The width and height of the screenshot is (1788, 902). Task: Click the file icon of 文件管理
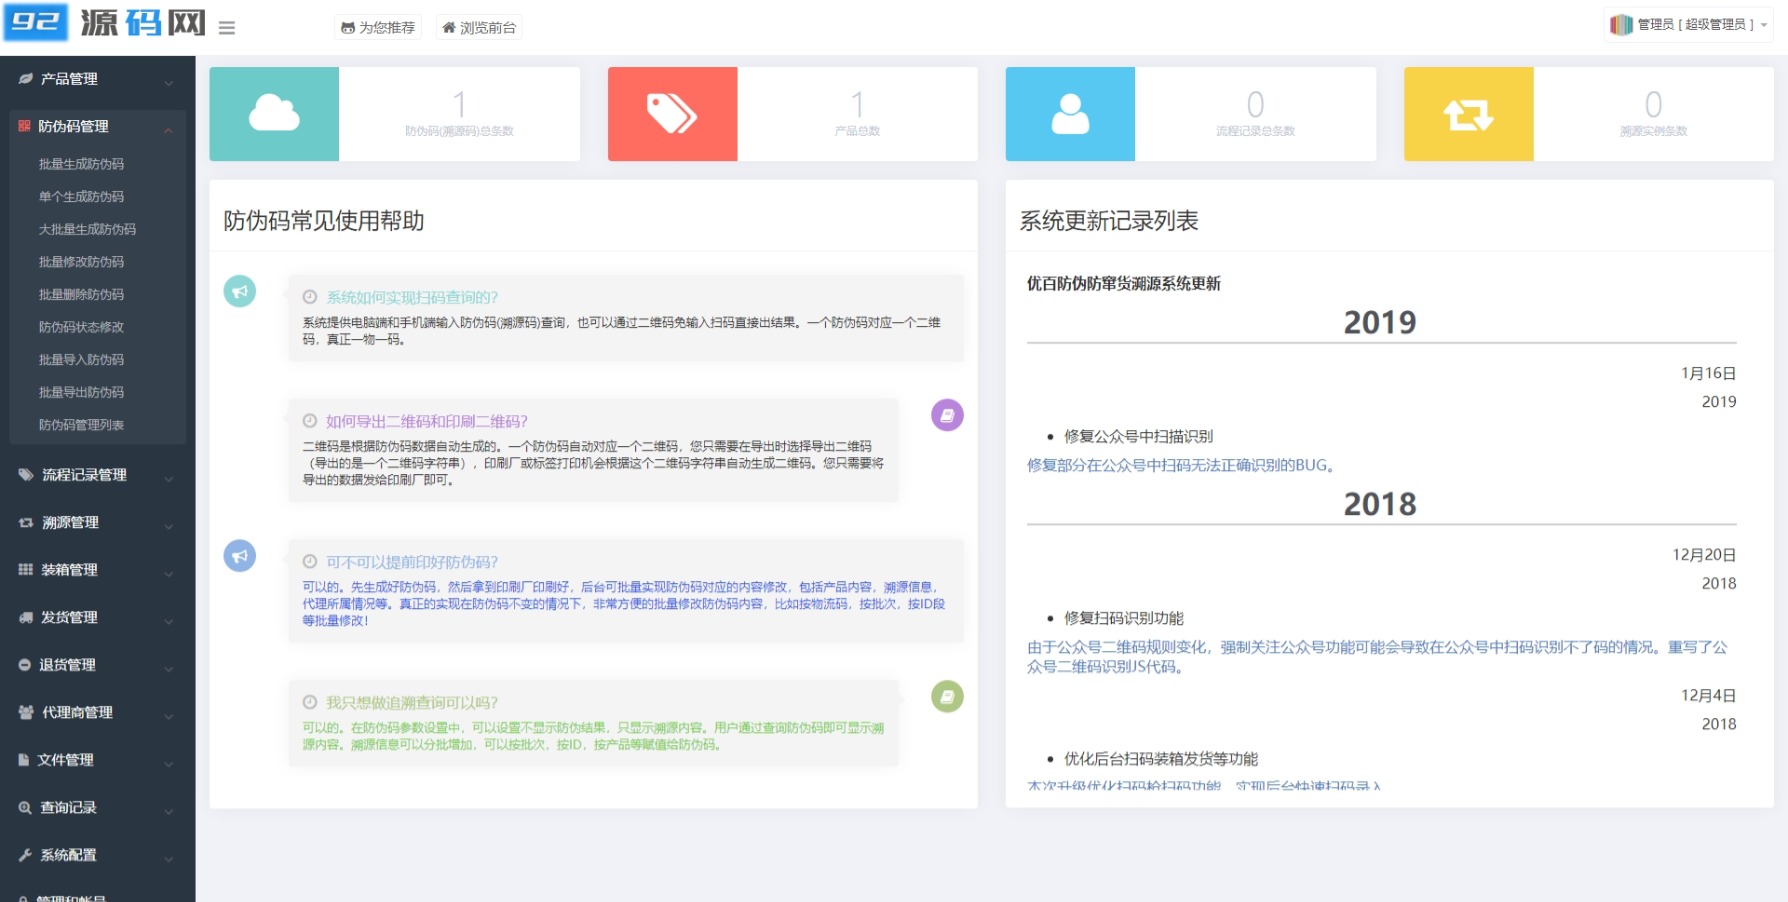tap(24, 760)
